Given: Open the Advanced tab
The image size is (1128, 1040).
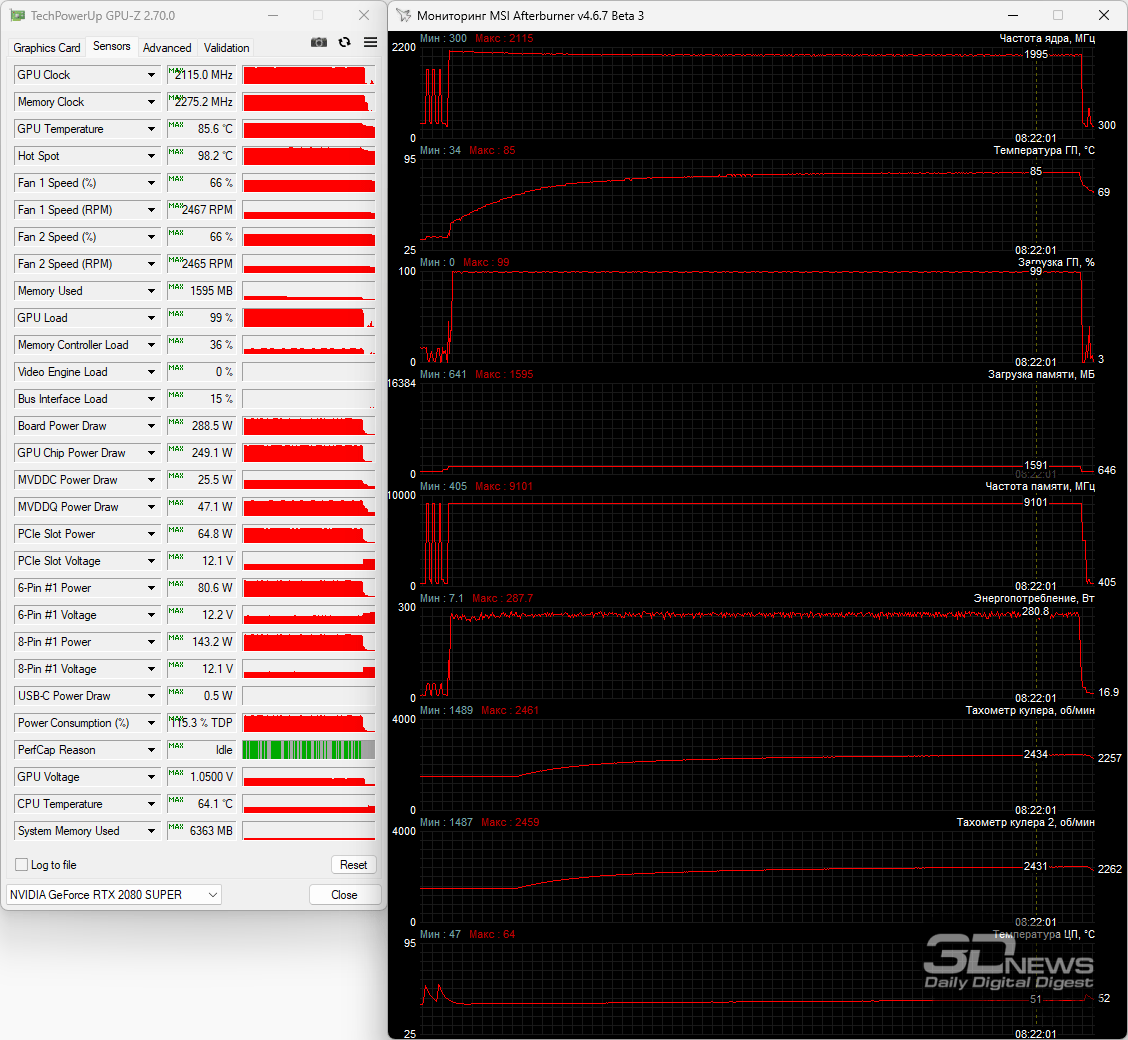Looking at the screenshot, I should click(167, 47).
